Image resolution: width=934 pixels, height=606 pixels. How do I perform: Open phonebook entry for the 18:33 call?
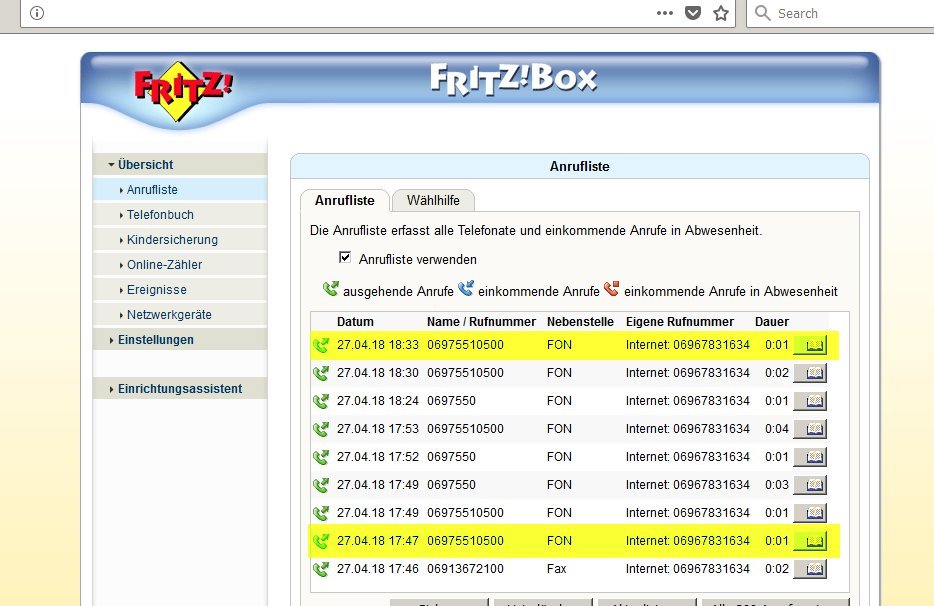pyautogui.click(x=810, y=345)
